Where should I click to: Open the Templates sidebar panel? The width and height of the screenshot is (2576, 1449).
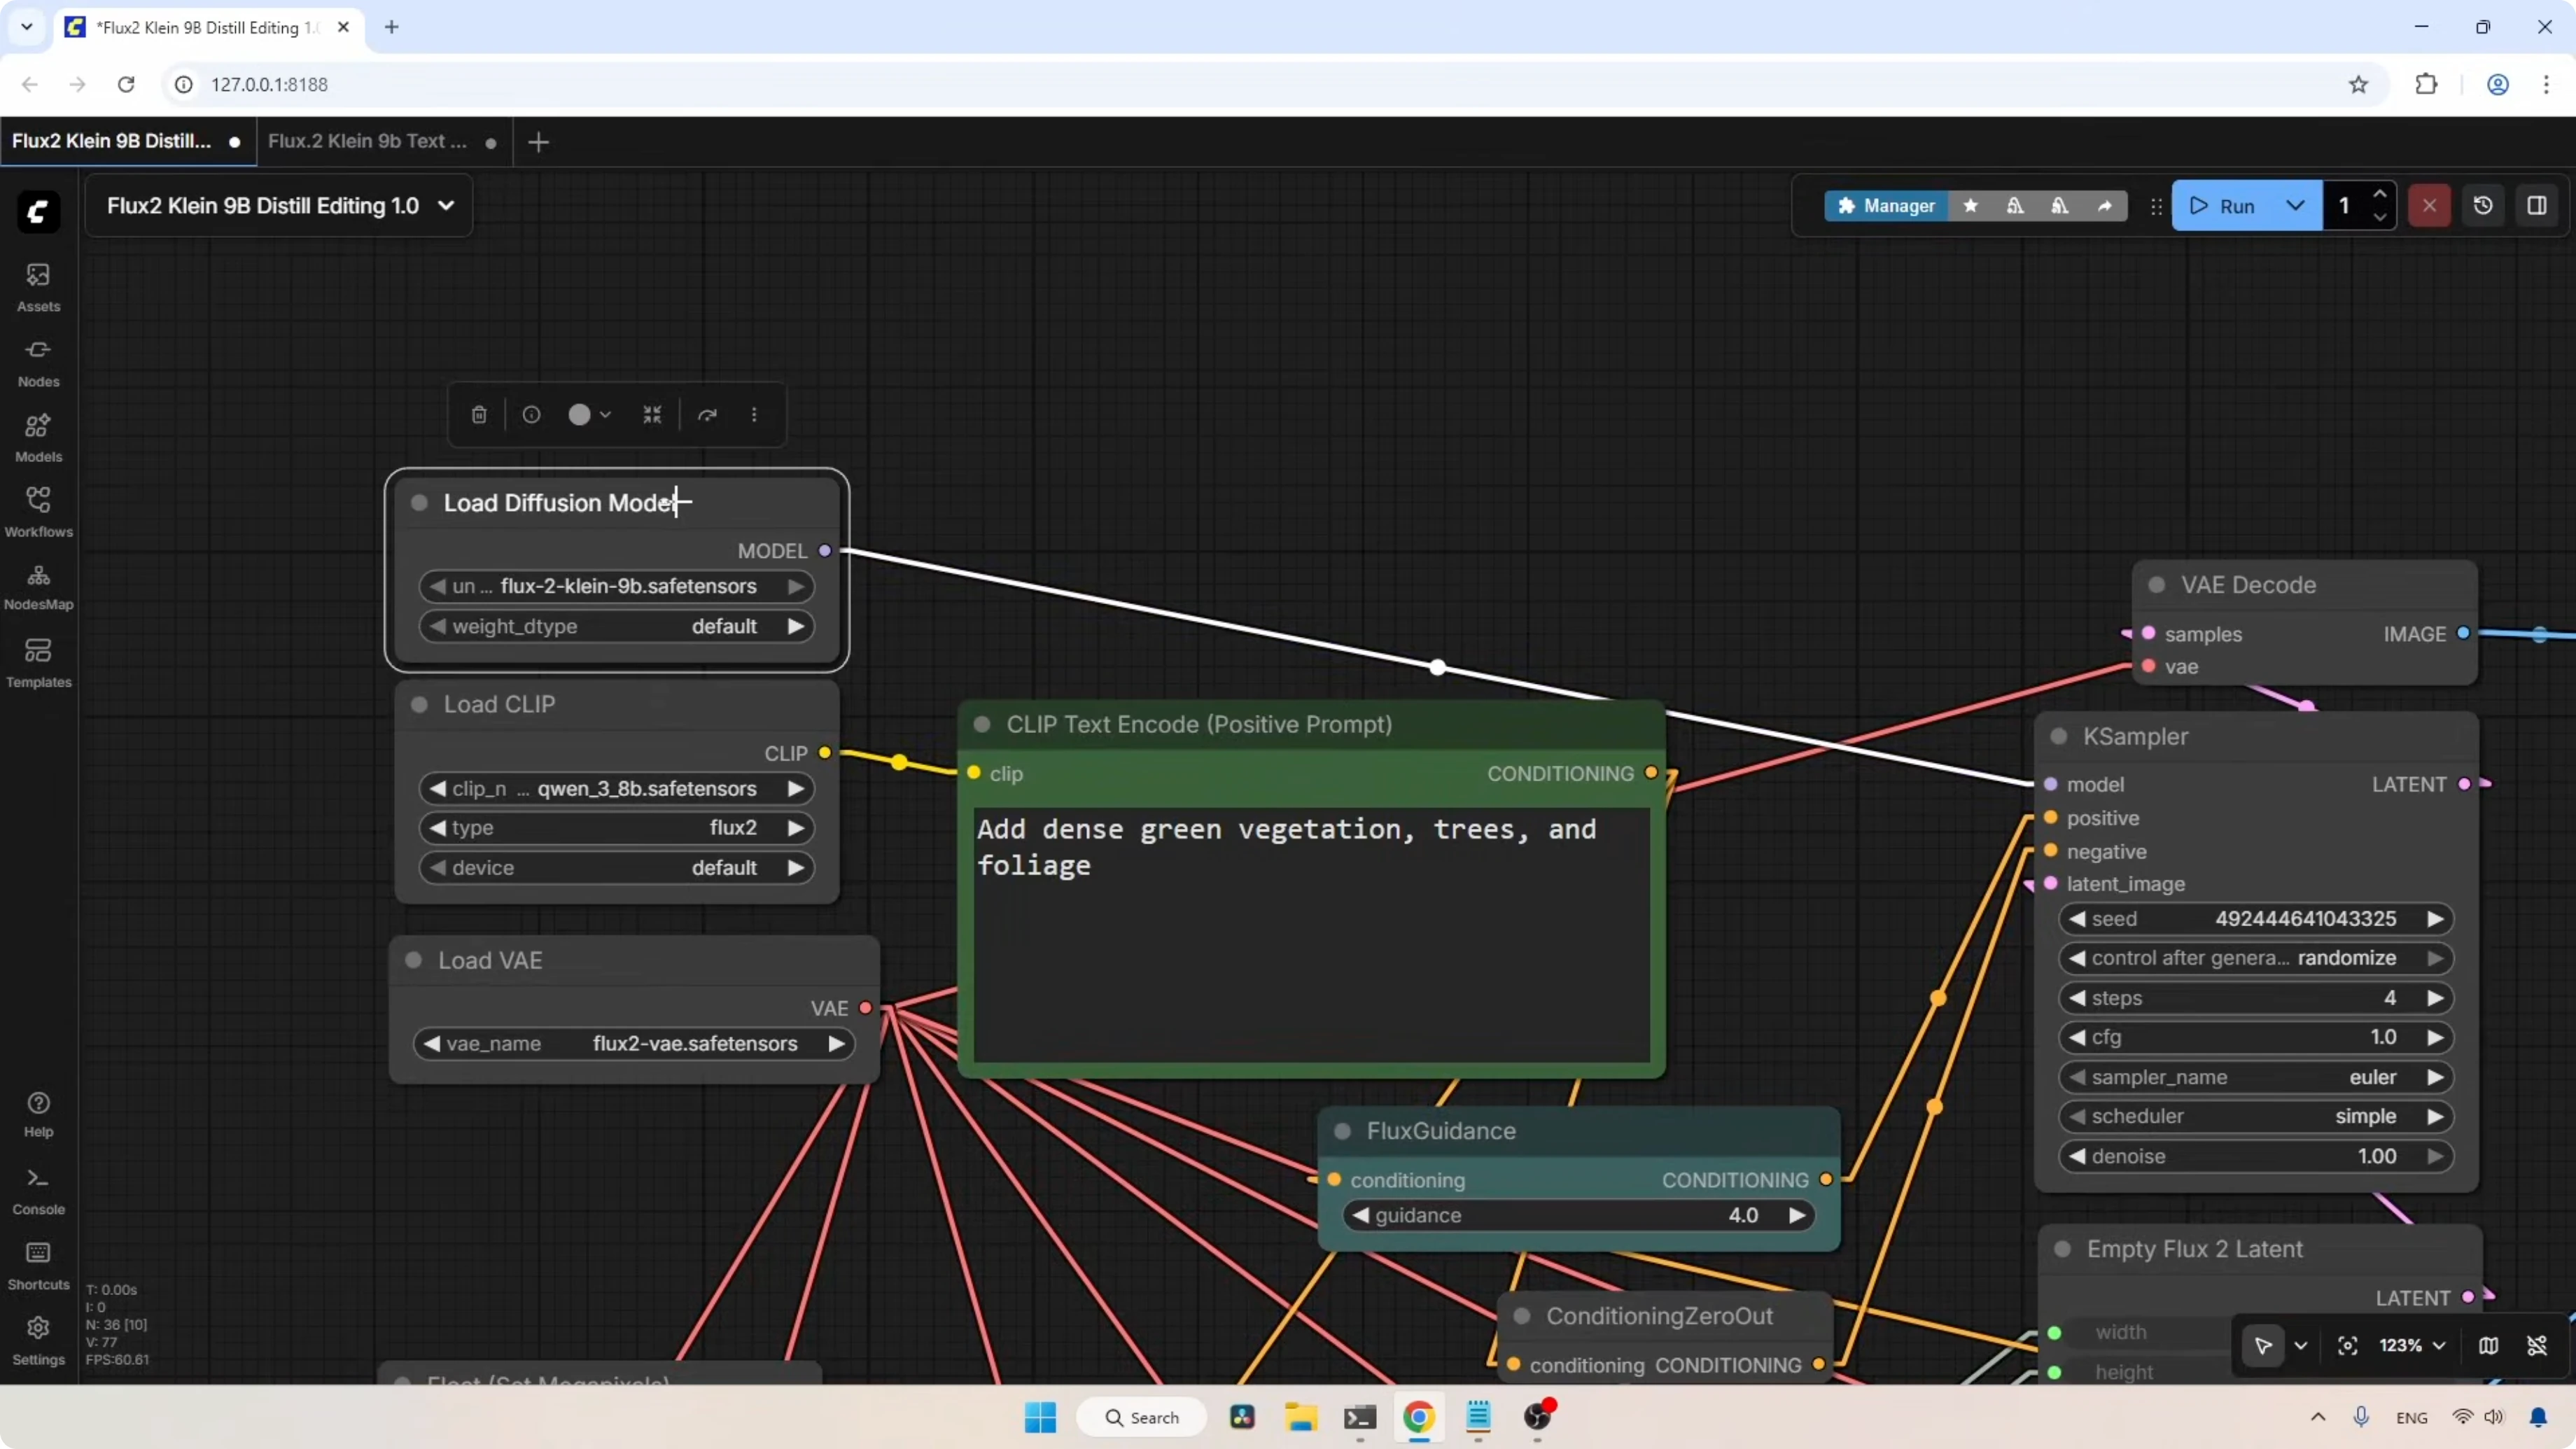click(38, 662)
